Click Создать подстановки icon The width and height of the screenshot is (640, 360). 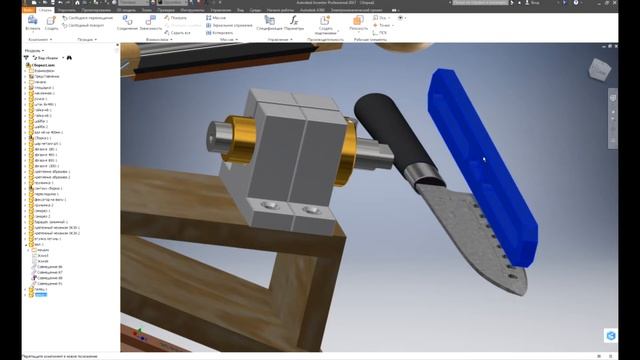pyautogui.click(x=325, y=20)
